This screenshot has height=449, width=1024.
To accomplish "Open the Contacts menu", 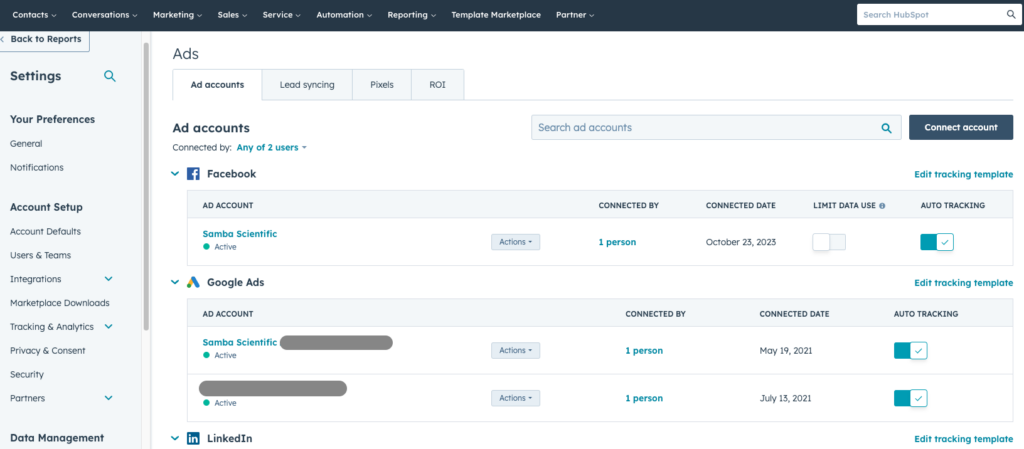I will click(34, 14).
